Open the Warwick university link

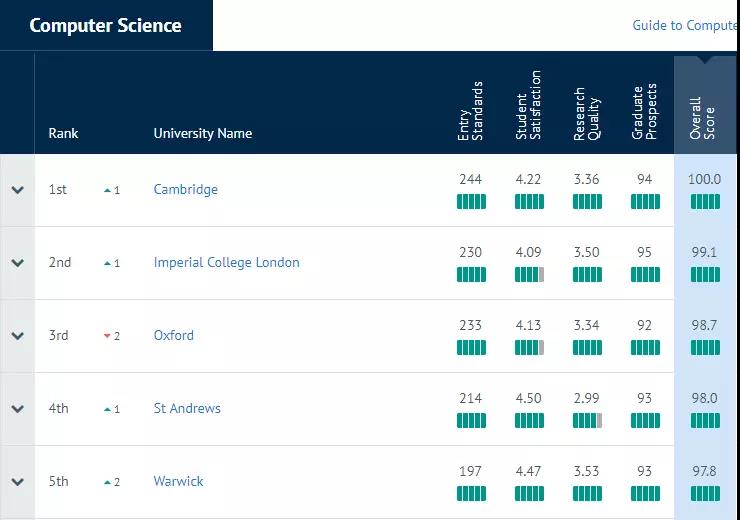pos(178,481)
